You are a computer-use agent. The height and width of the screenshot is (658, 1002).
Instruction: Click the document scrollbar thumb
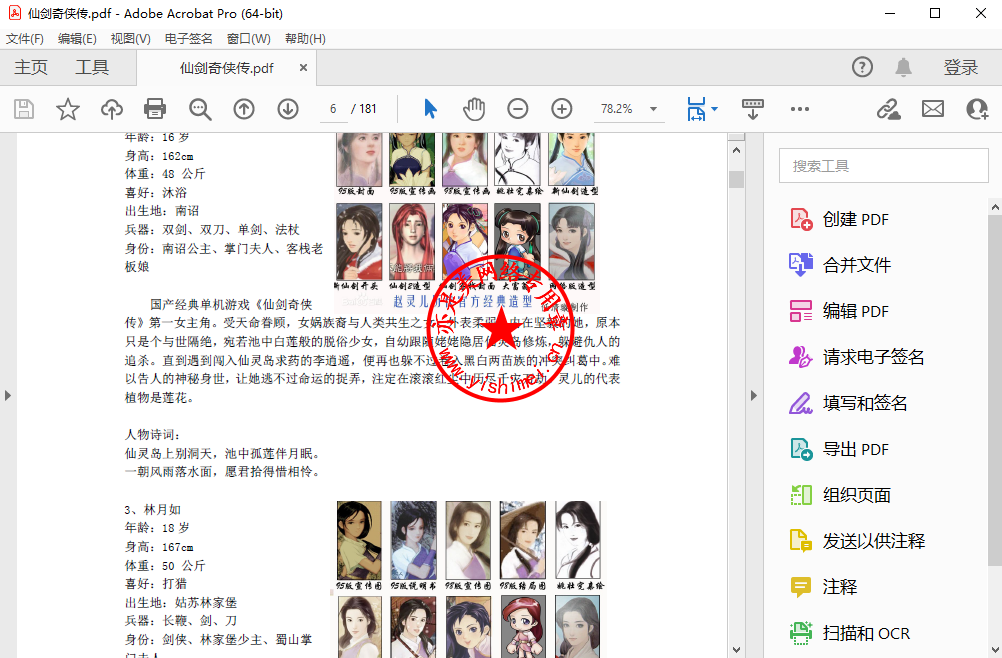click(x=736, y=180)
